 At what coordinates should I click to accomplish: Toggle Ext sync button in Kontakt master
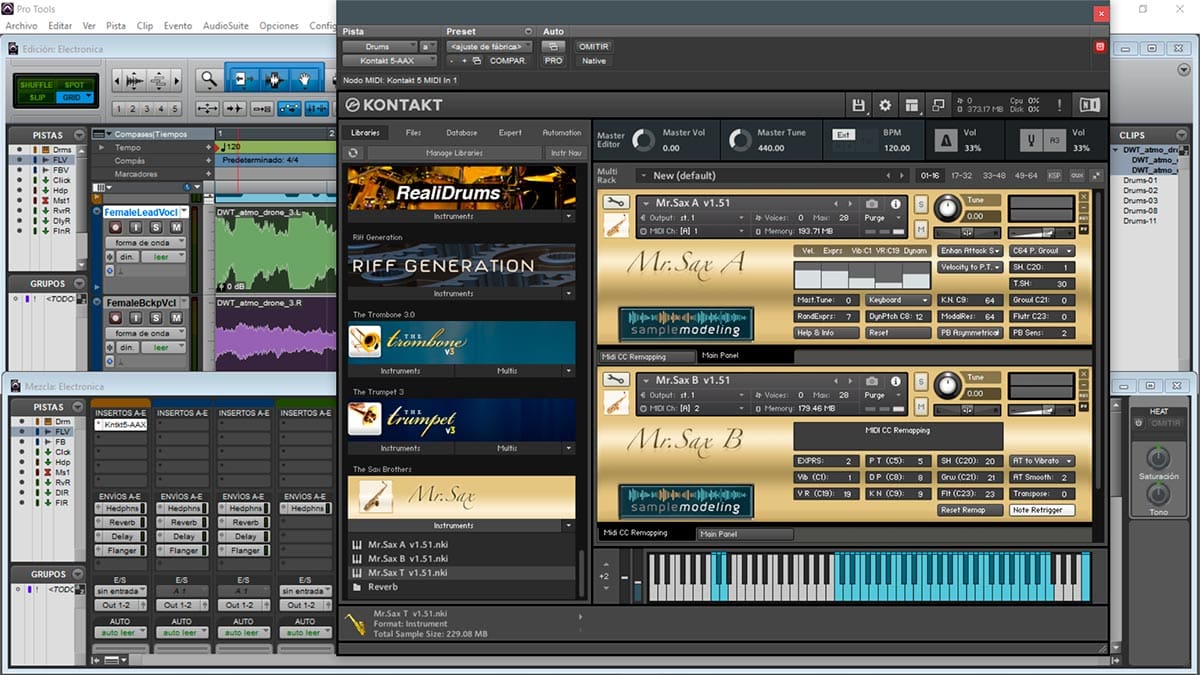[843, 133]
